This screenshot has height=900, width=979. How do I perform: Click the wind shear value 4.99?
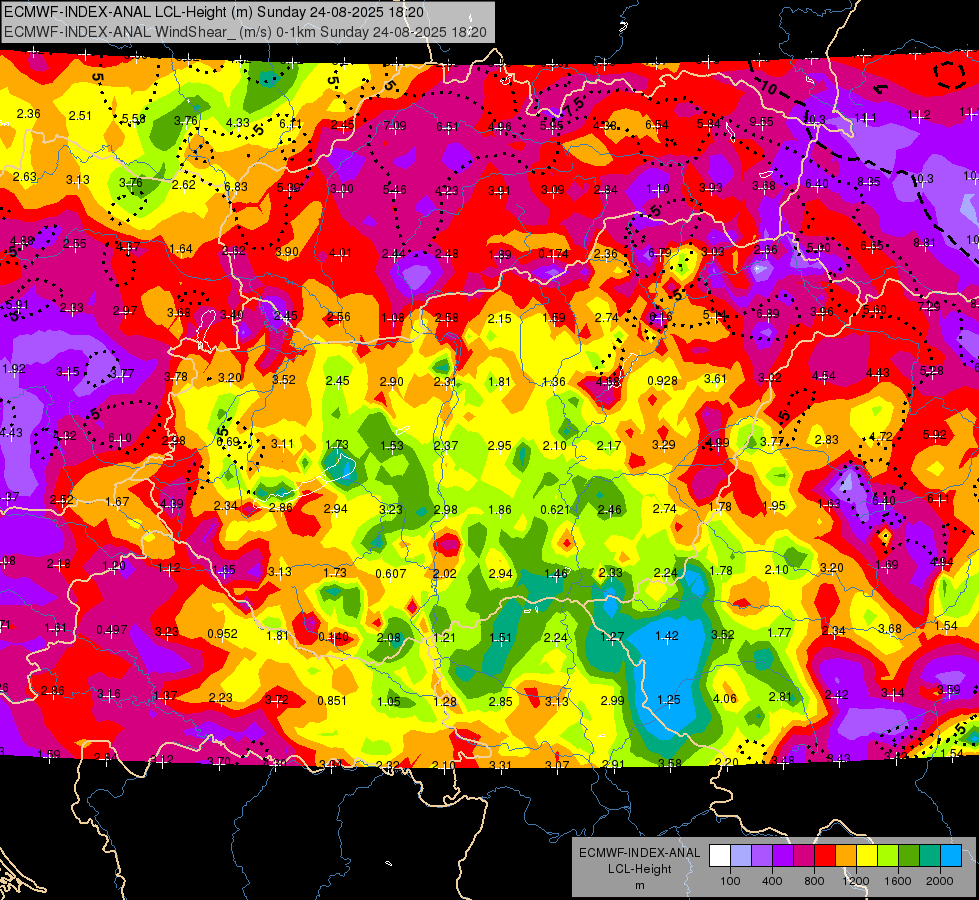pos(717,443)
